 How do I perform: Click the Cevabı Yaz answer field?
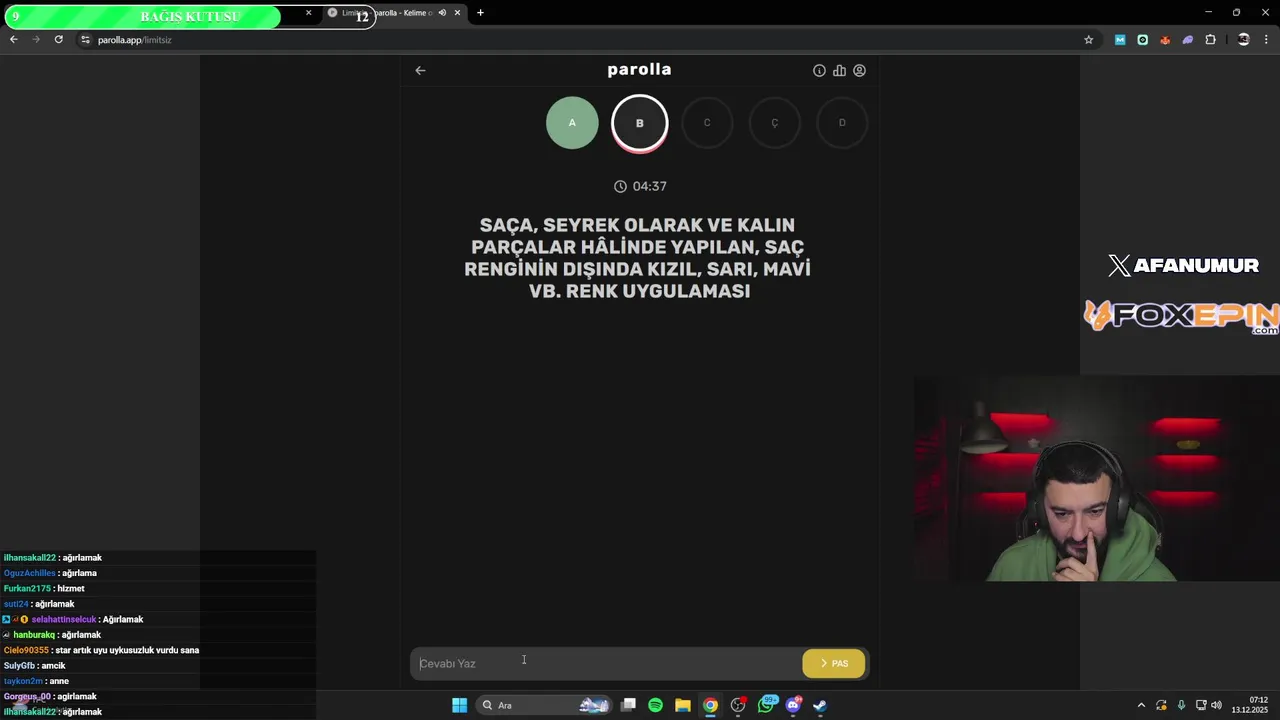coord(605,663)
